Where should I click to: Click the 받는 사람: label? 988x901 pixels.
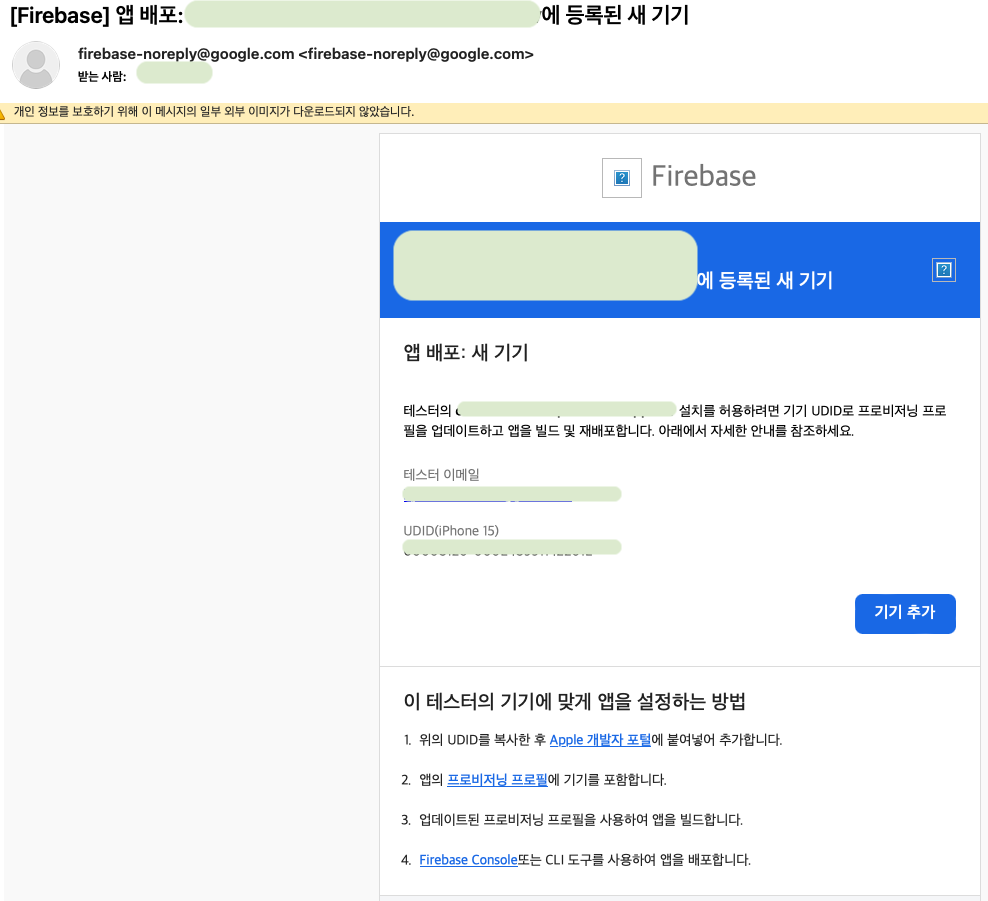pos(102,76)
